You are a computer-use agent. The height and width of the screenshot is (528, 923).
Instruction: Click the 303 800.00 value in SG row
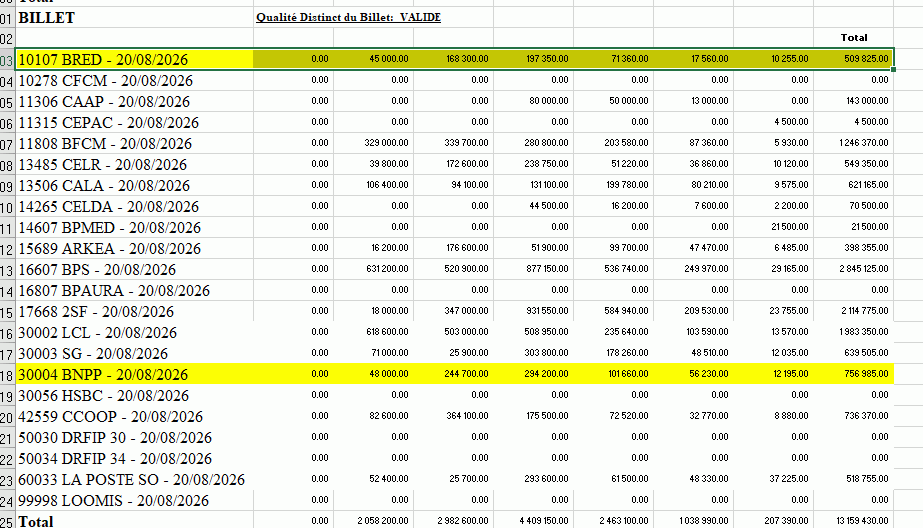pyautogui.click(x=546, y=353)
